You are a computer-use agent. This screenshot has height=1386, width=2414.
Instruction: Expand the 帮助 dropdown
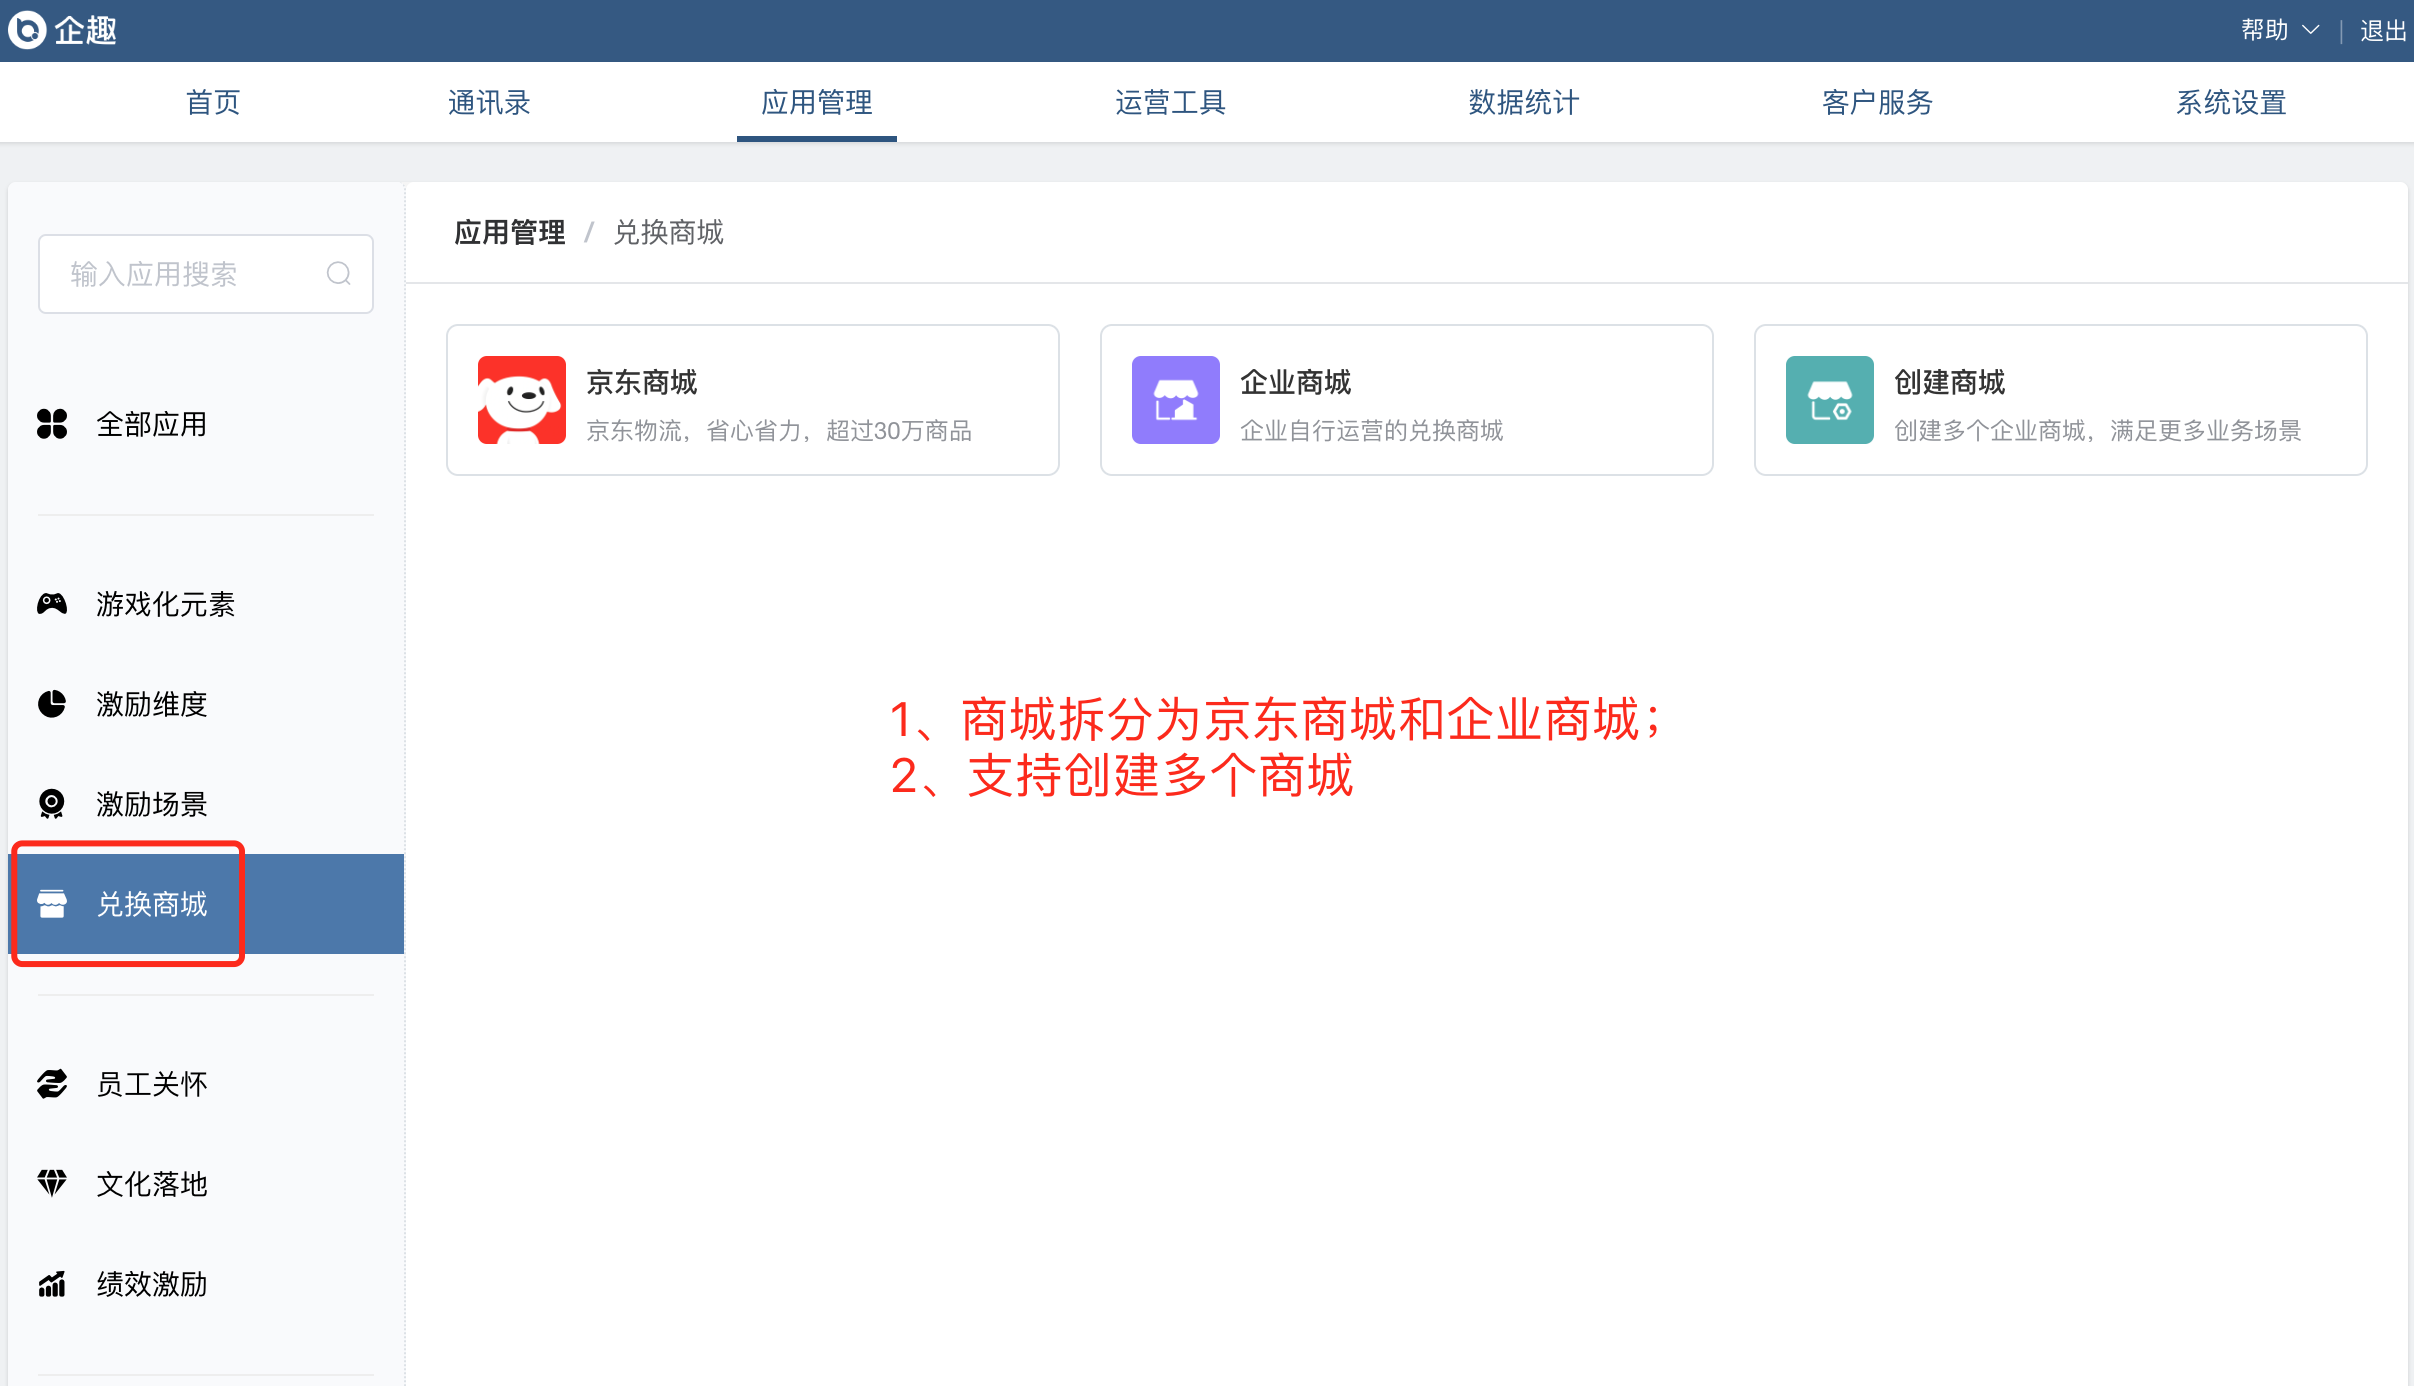tap(2279, 30)
